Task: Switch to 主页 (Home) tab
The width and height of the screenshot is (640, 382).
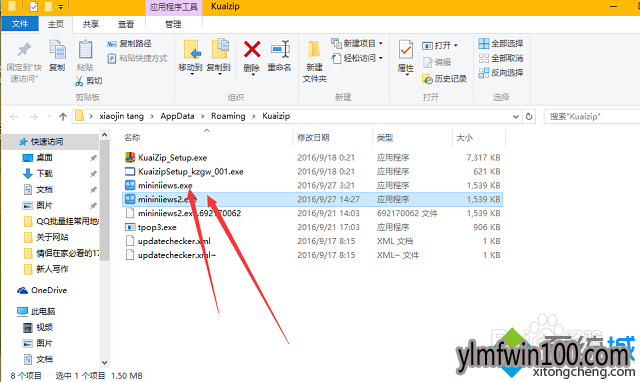Action: click(x=56, y=24)
